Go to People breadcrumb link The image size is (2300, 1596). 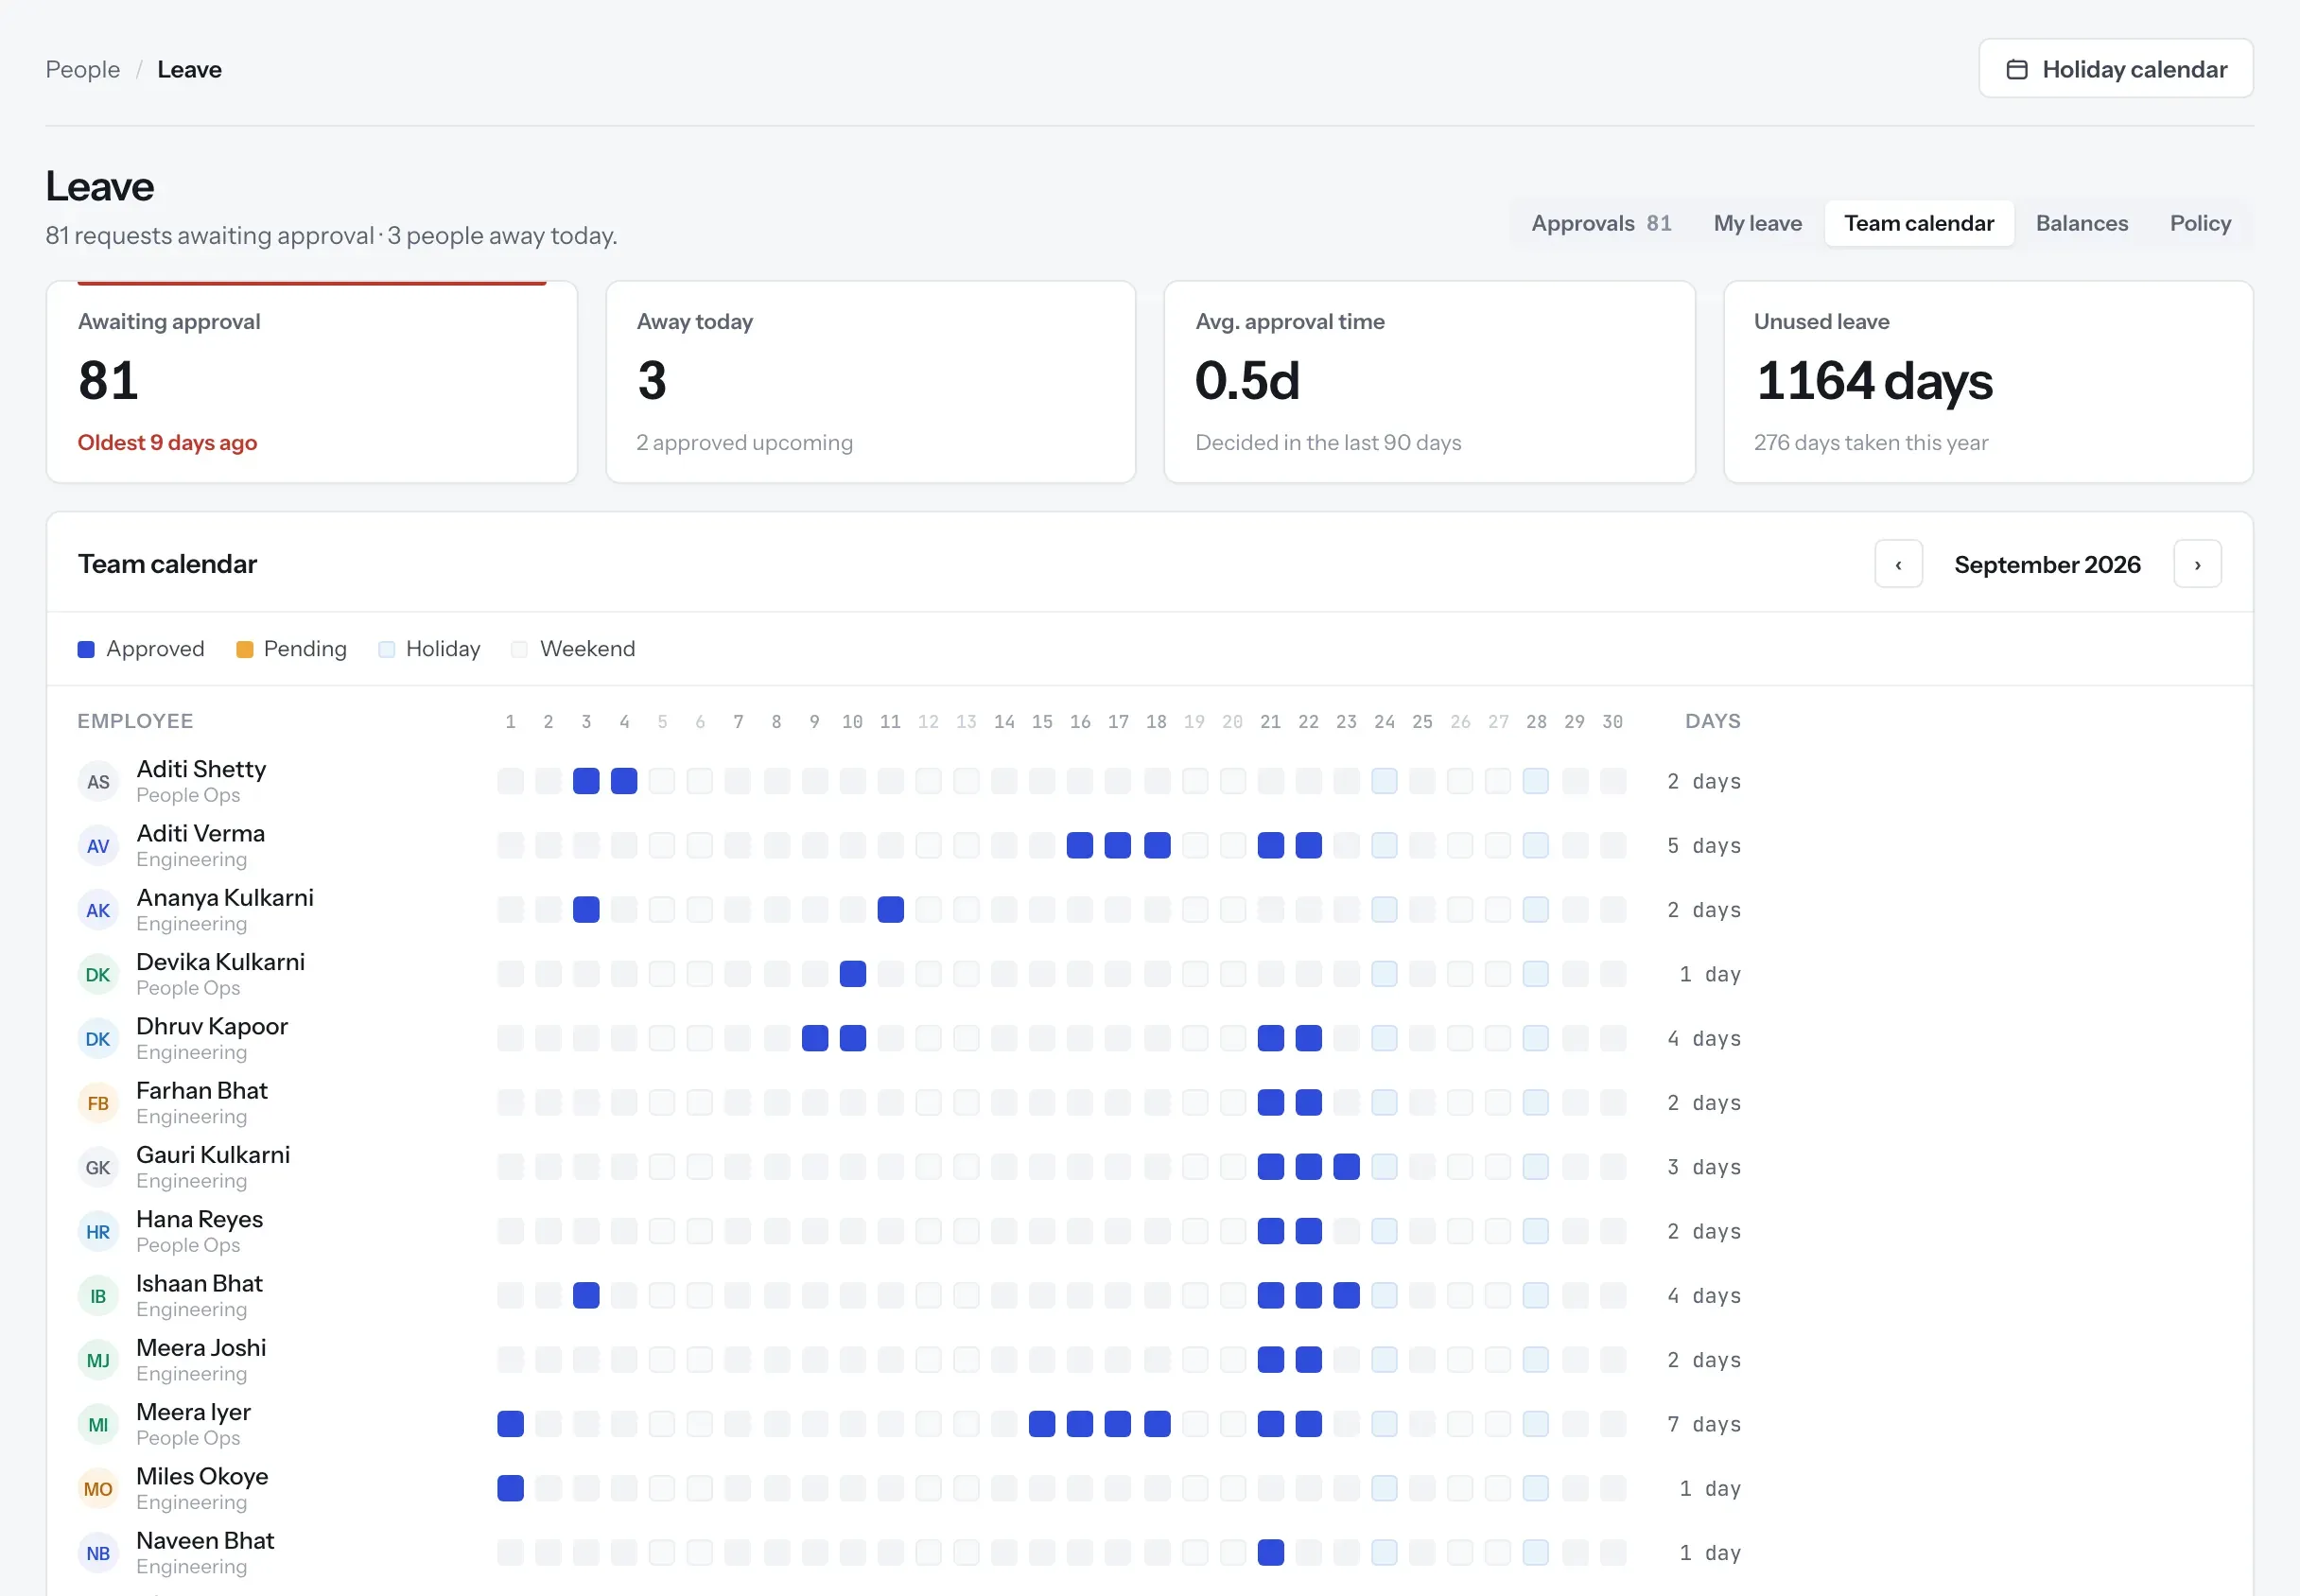83,70
